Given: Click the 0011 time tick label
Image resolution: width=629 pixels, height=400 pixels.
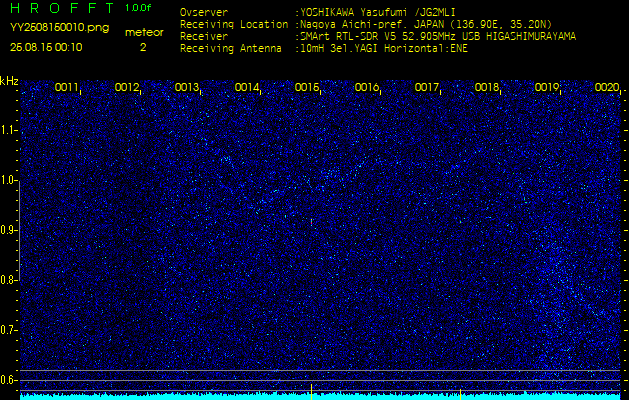Looking at the screenshot, I should click(x=66, y=87).
